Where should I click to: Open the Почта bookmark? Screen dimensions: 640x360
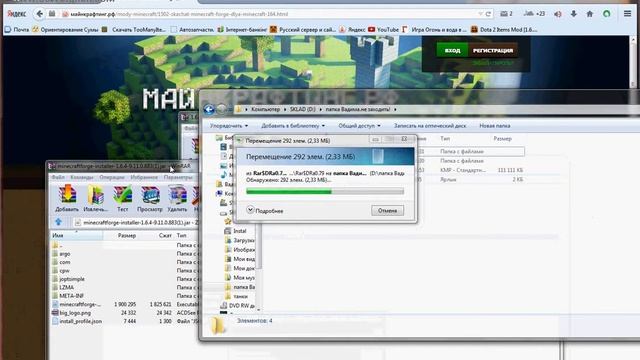point(17,29)
